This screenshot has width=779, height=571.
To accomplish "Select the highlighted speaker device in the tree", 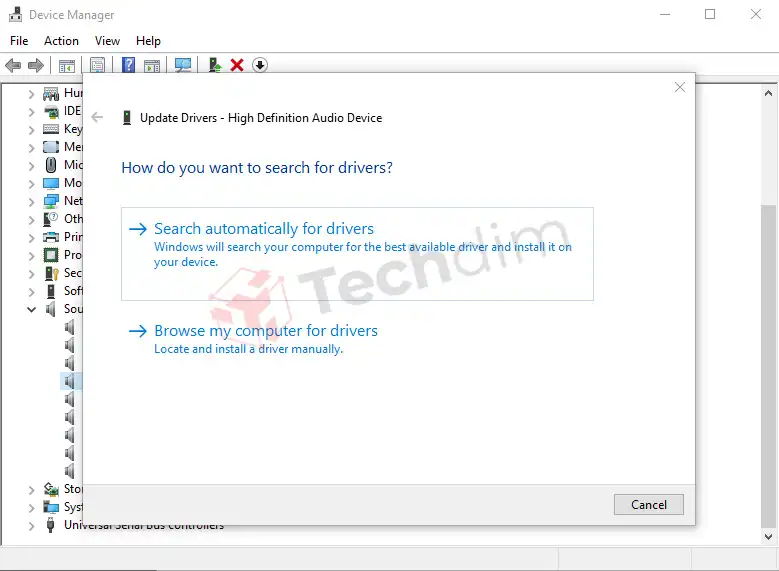I will tap(70, 381).
